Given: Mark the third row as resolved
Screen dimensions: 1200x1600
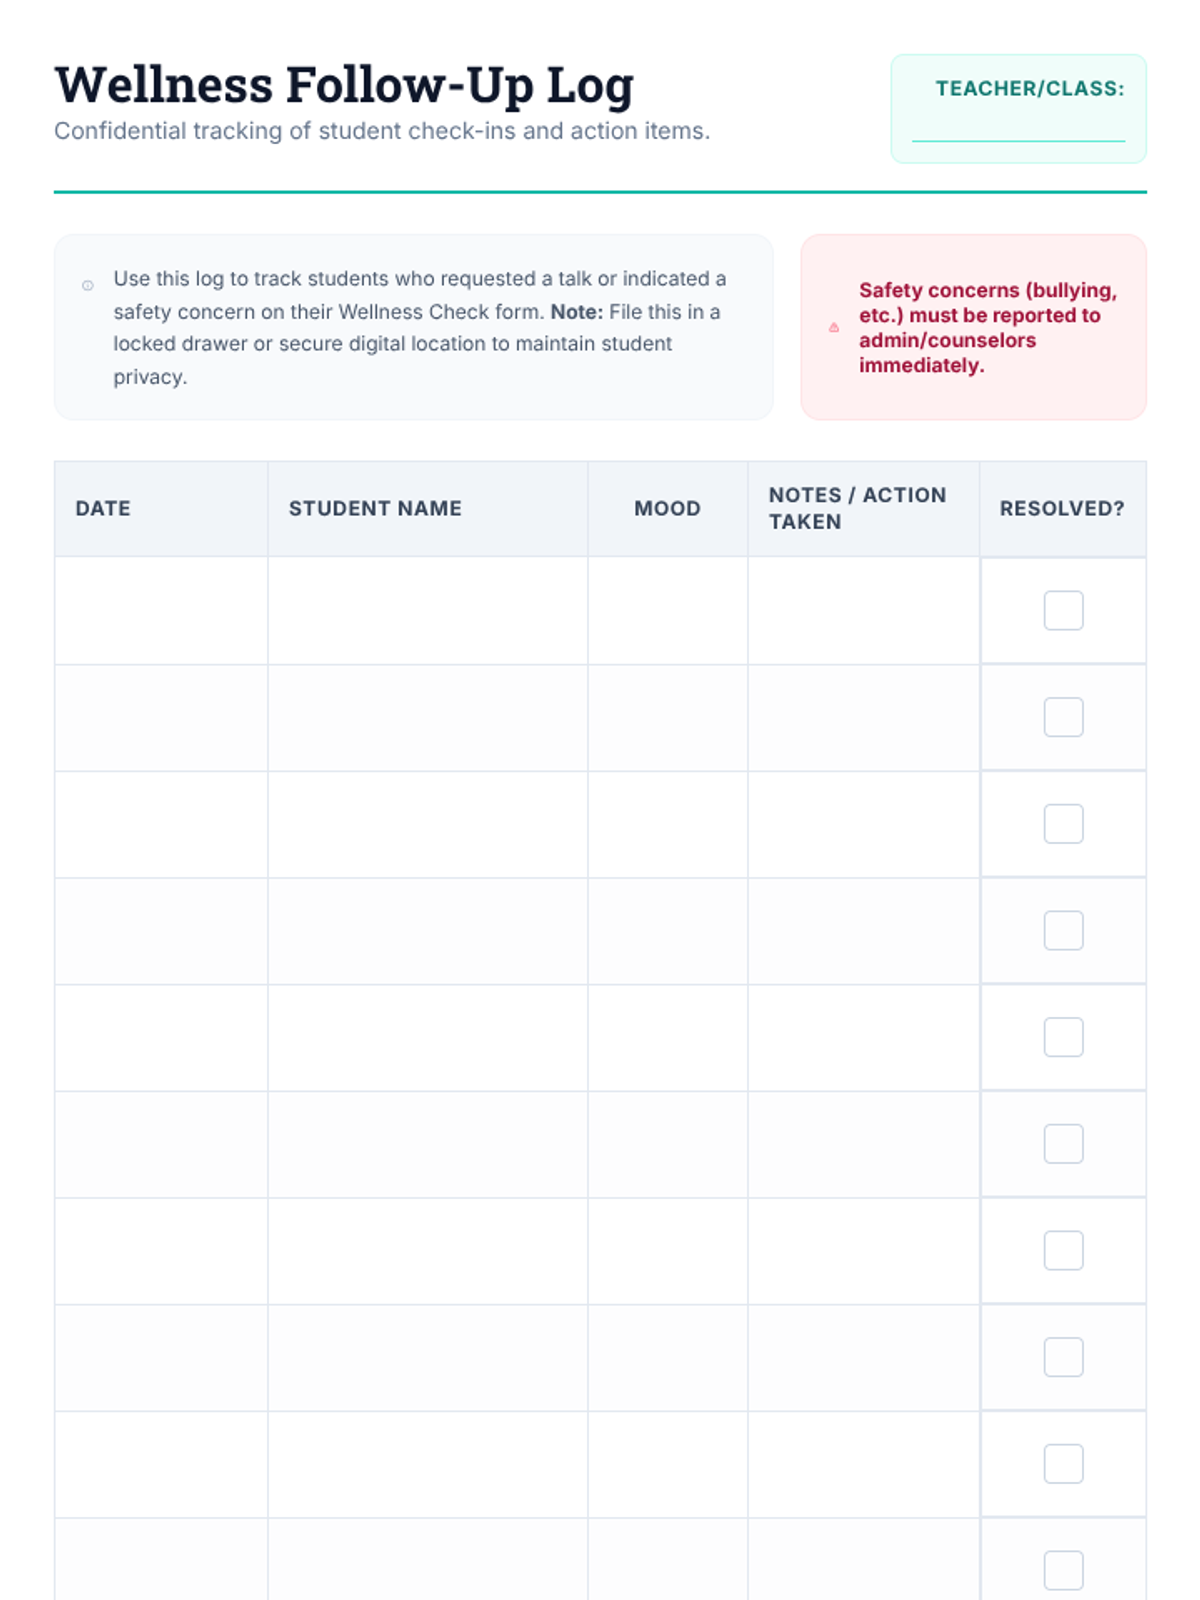Looking at the screenshot, I should (x=1063, y=824).
